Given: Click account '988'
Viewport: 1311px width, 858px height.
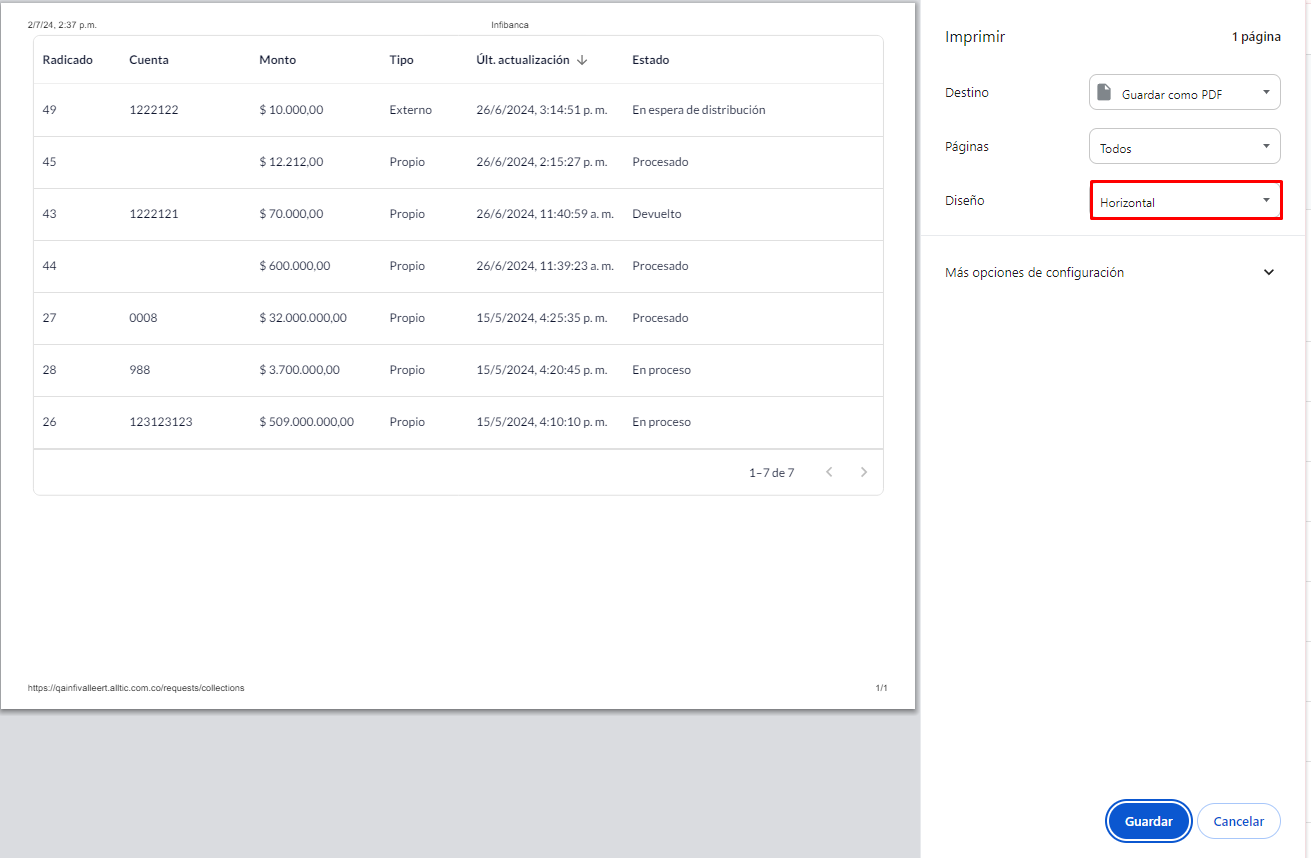Looking at the screenshot, I should click(x=140, y=370).
